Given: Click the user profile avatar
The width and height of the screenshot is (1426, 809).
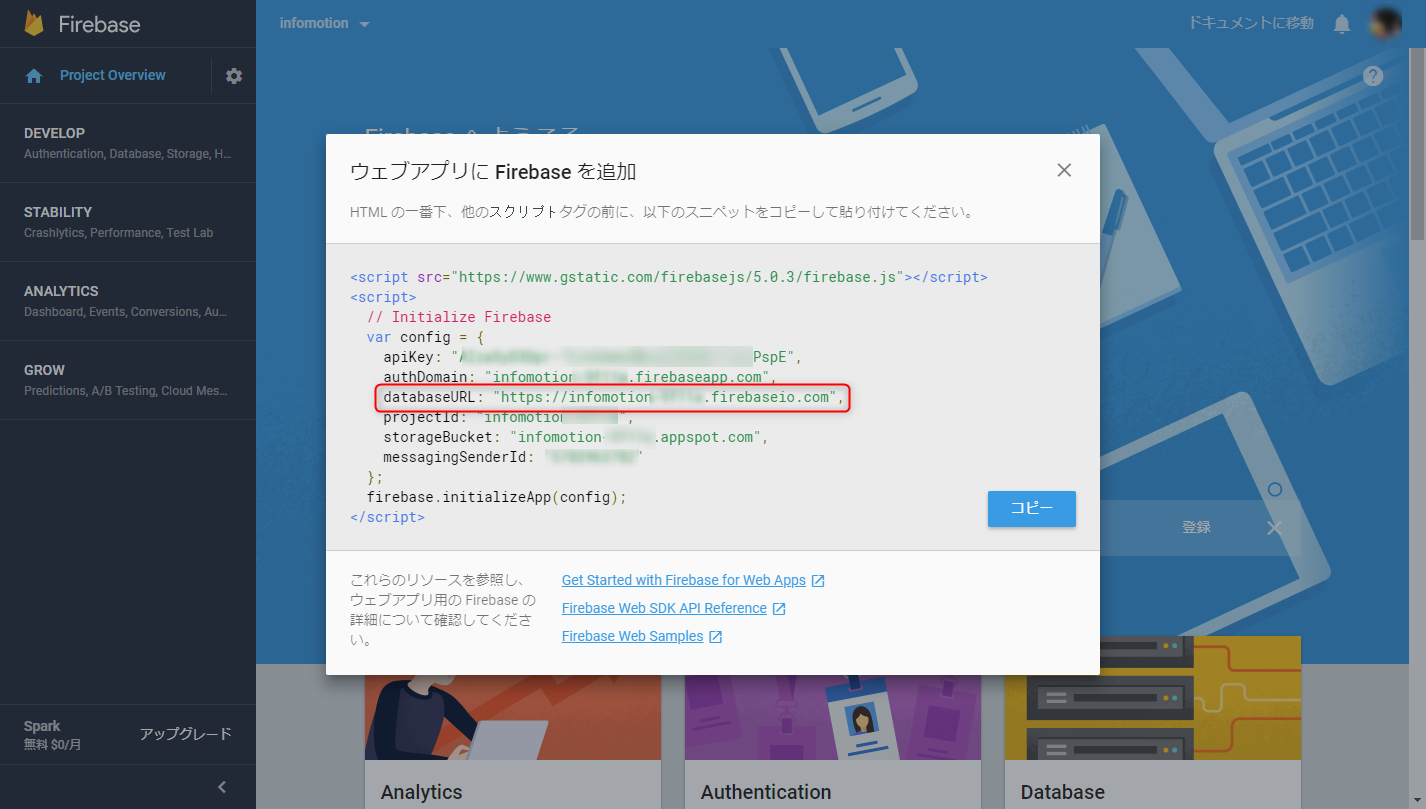Looking at the screenshot, I should (x=1384, y=22).
